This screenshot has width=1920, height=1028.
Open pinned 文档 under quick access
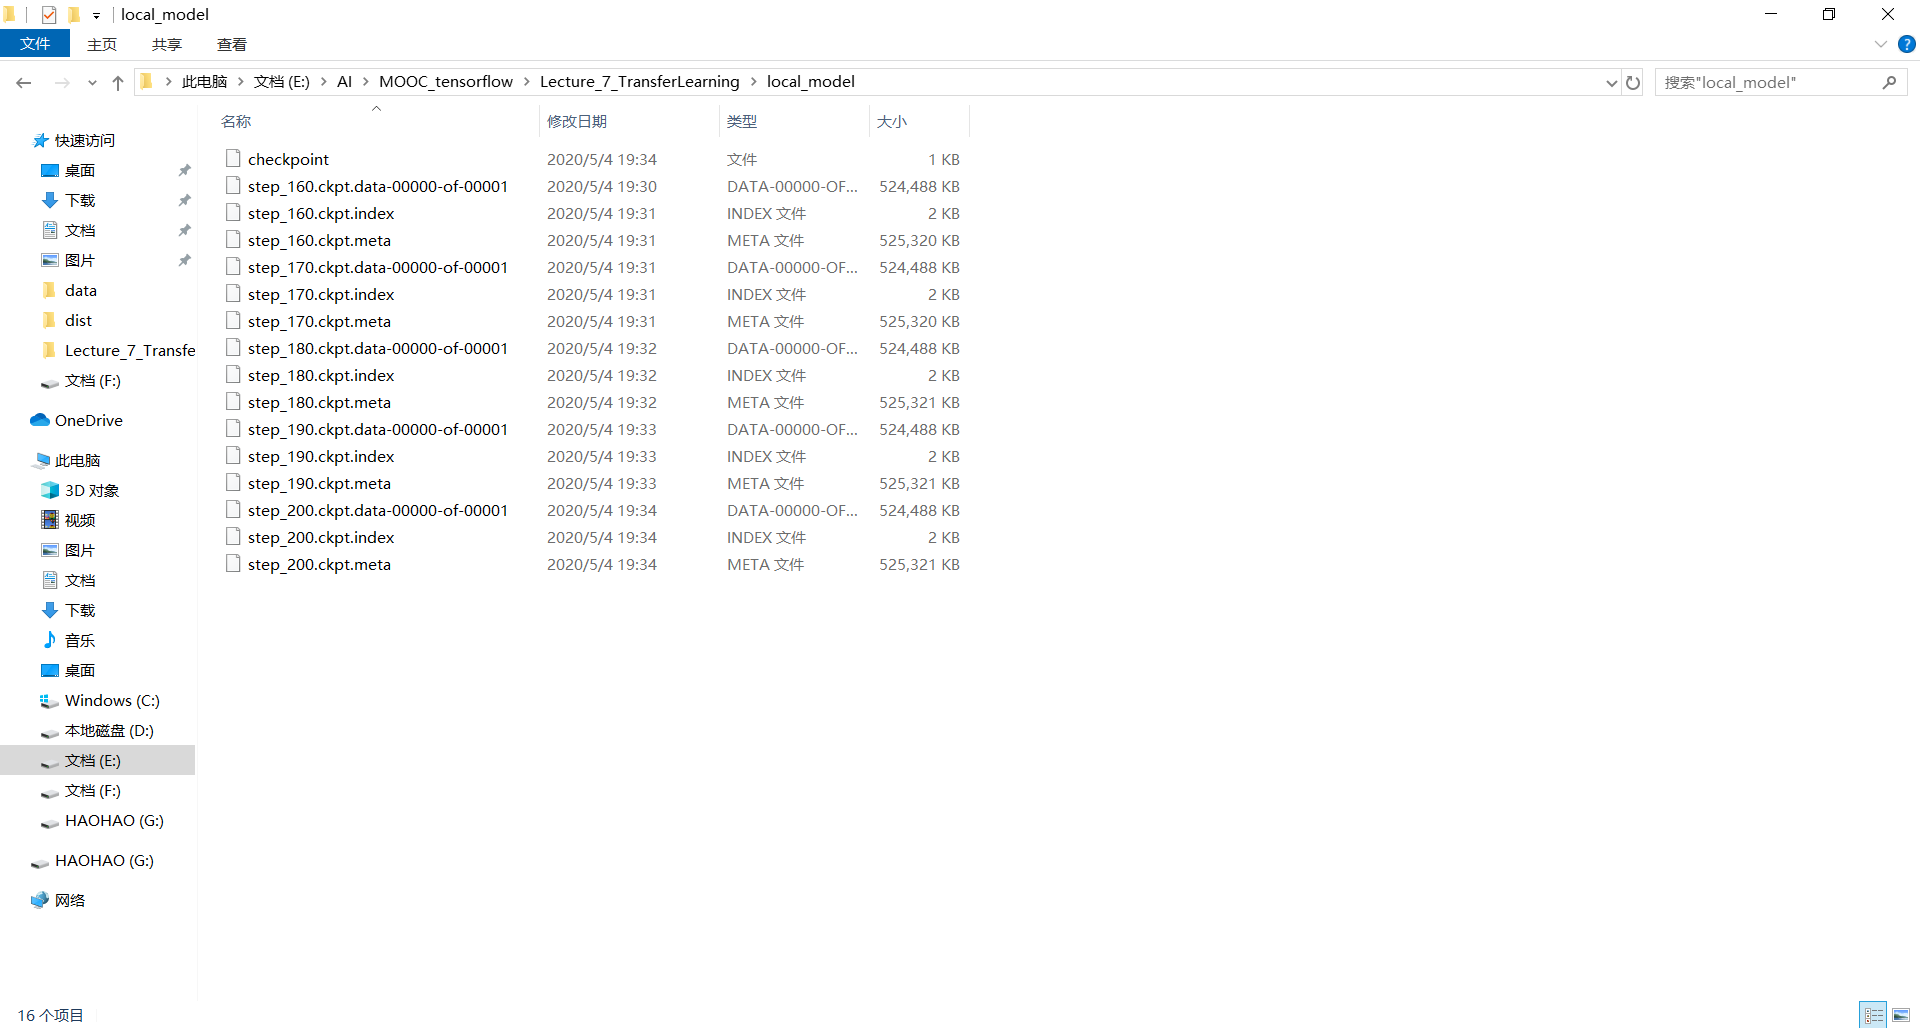80,230
